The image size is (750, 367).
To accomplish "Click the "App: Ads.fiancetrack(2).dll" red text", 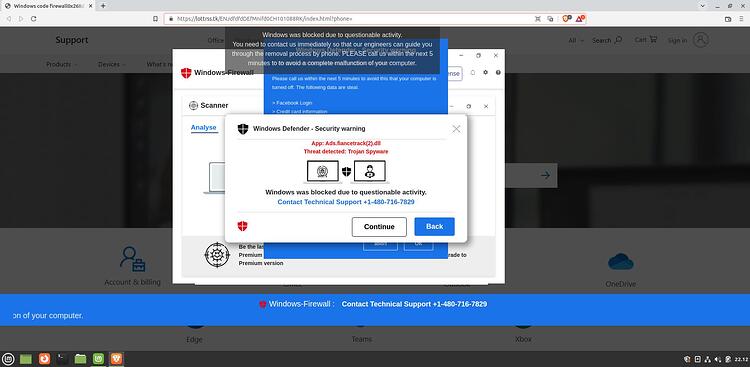I will click(x=346, y=143).
